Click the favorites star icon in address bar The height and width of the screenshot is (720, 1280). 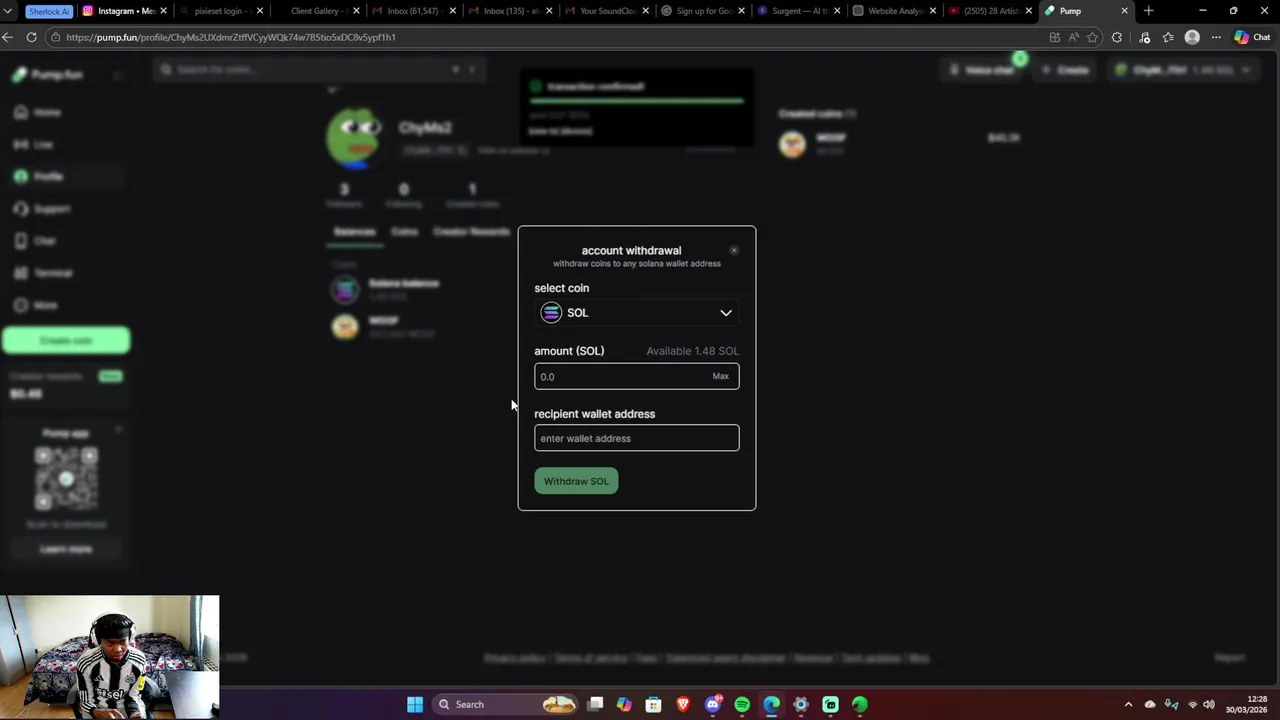click(x=1093, y=37)
